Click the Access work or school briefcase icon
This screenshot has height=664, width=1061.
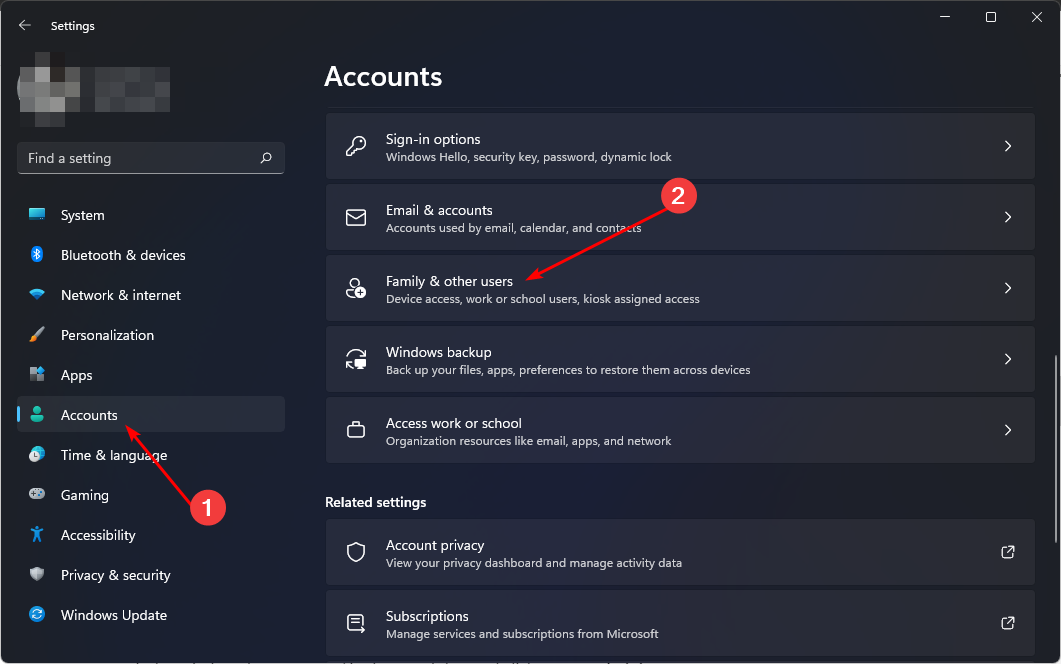click(x=356, y=431)
